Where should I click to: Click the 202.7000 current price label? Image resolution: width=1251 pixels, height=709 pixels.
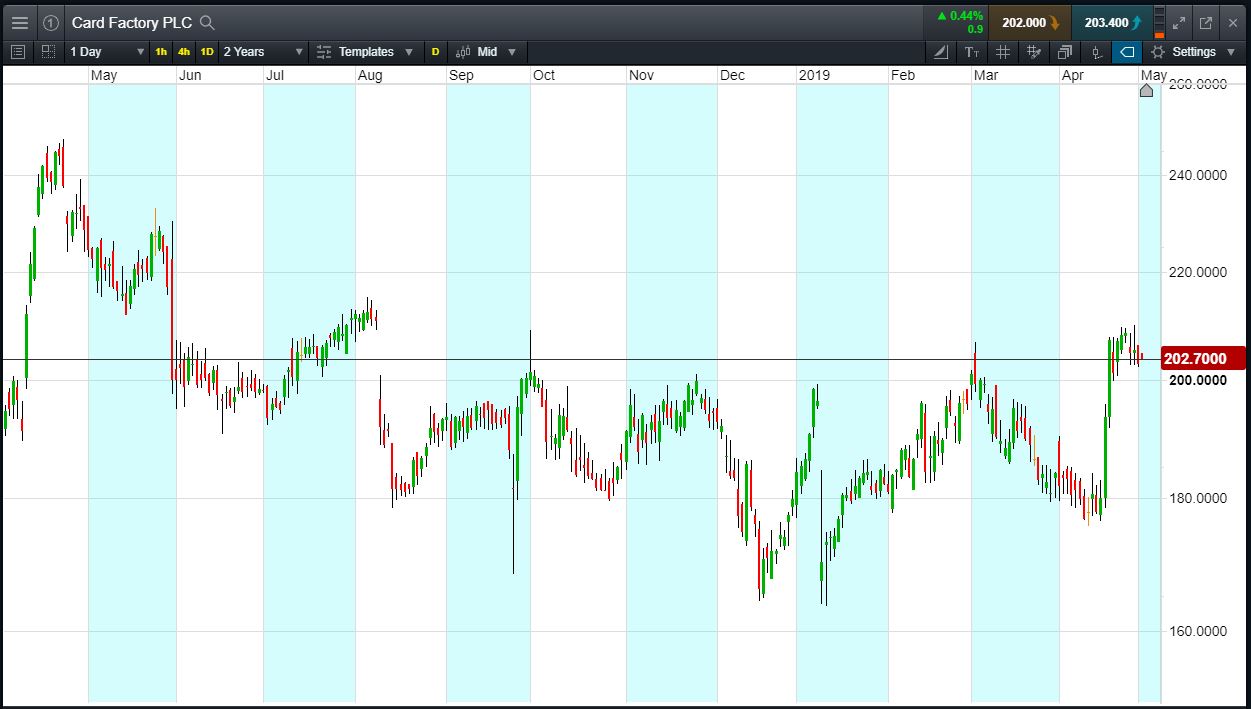[1203, 358]
